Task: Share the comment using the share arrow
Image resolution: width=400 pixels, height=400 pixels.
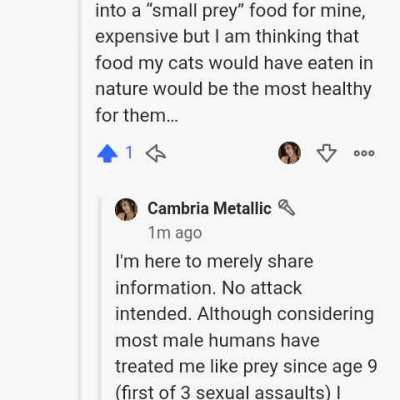Action: point(156,154)
